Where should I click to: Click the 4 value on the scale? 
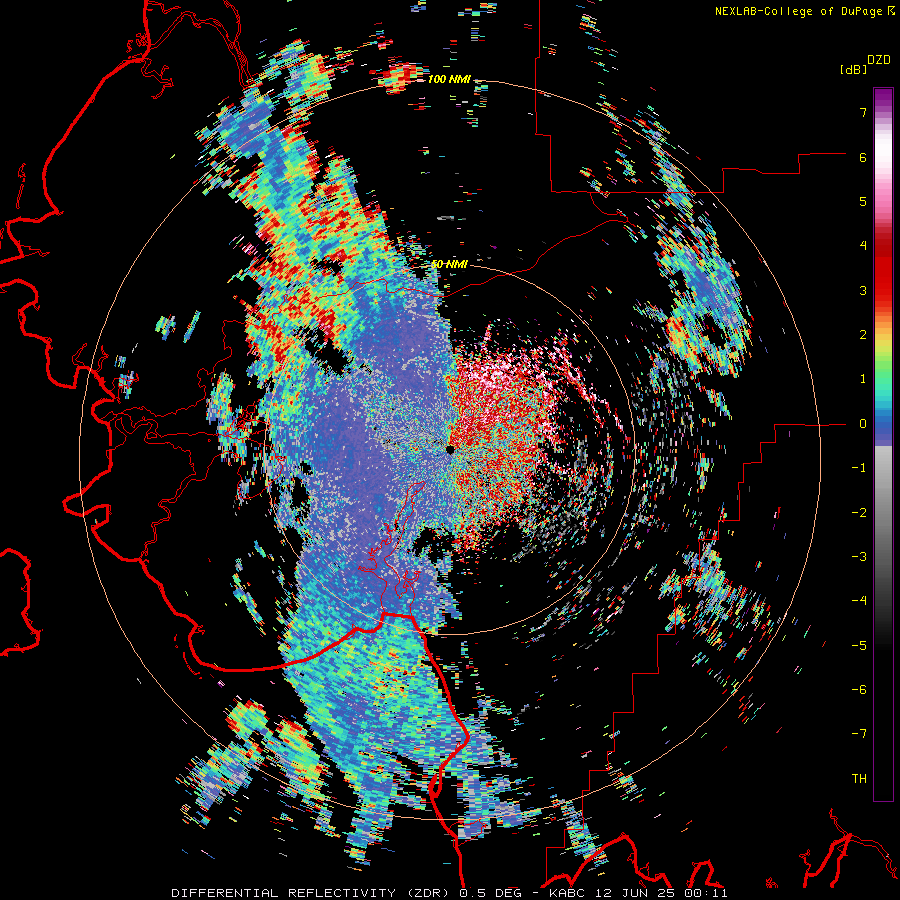863,246
